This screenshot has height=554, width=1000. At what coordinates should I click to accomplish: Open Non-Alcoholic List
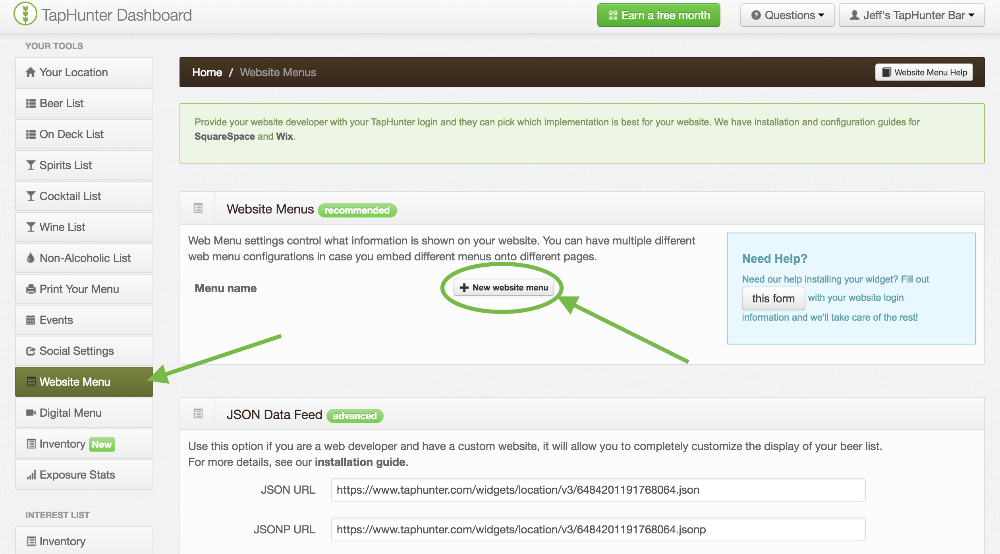click(x=84, y=258)
